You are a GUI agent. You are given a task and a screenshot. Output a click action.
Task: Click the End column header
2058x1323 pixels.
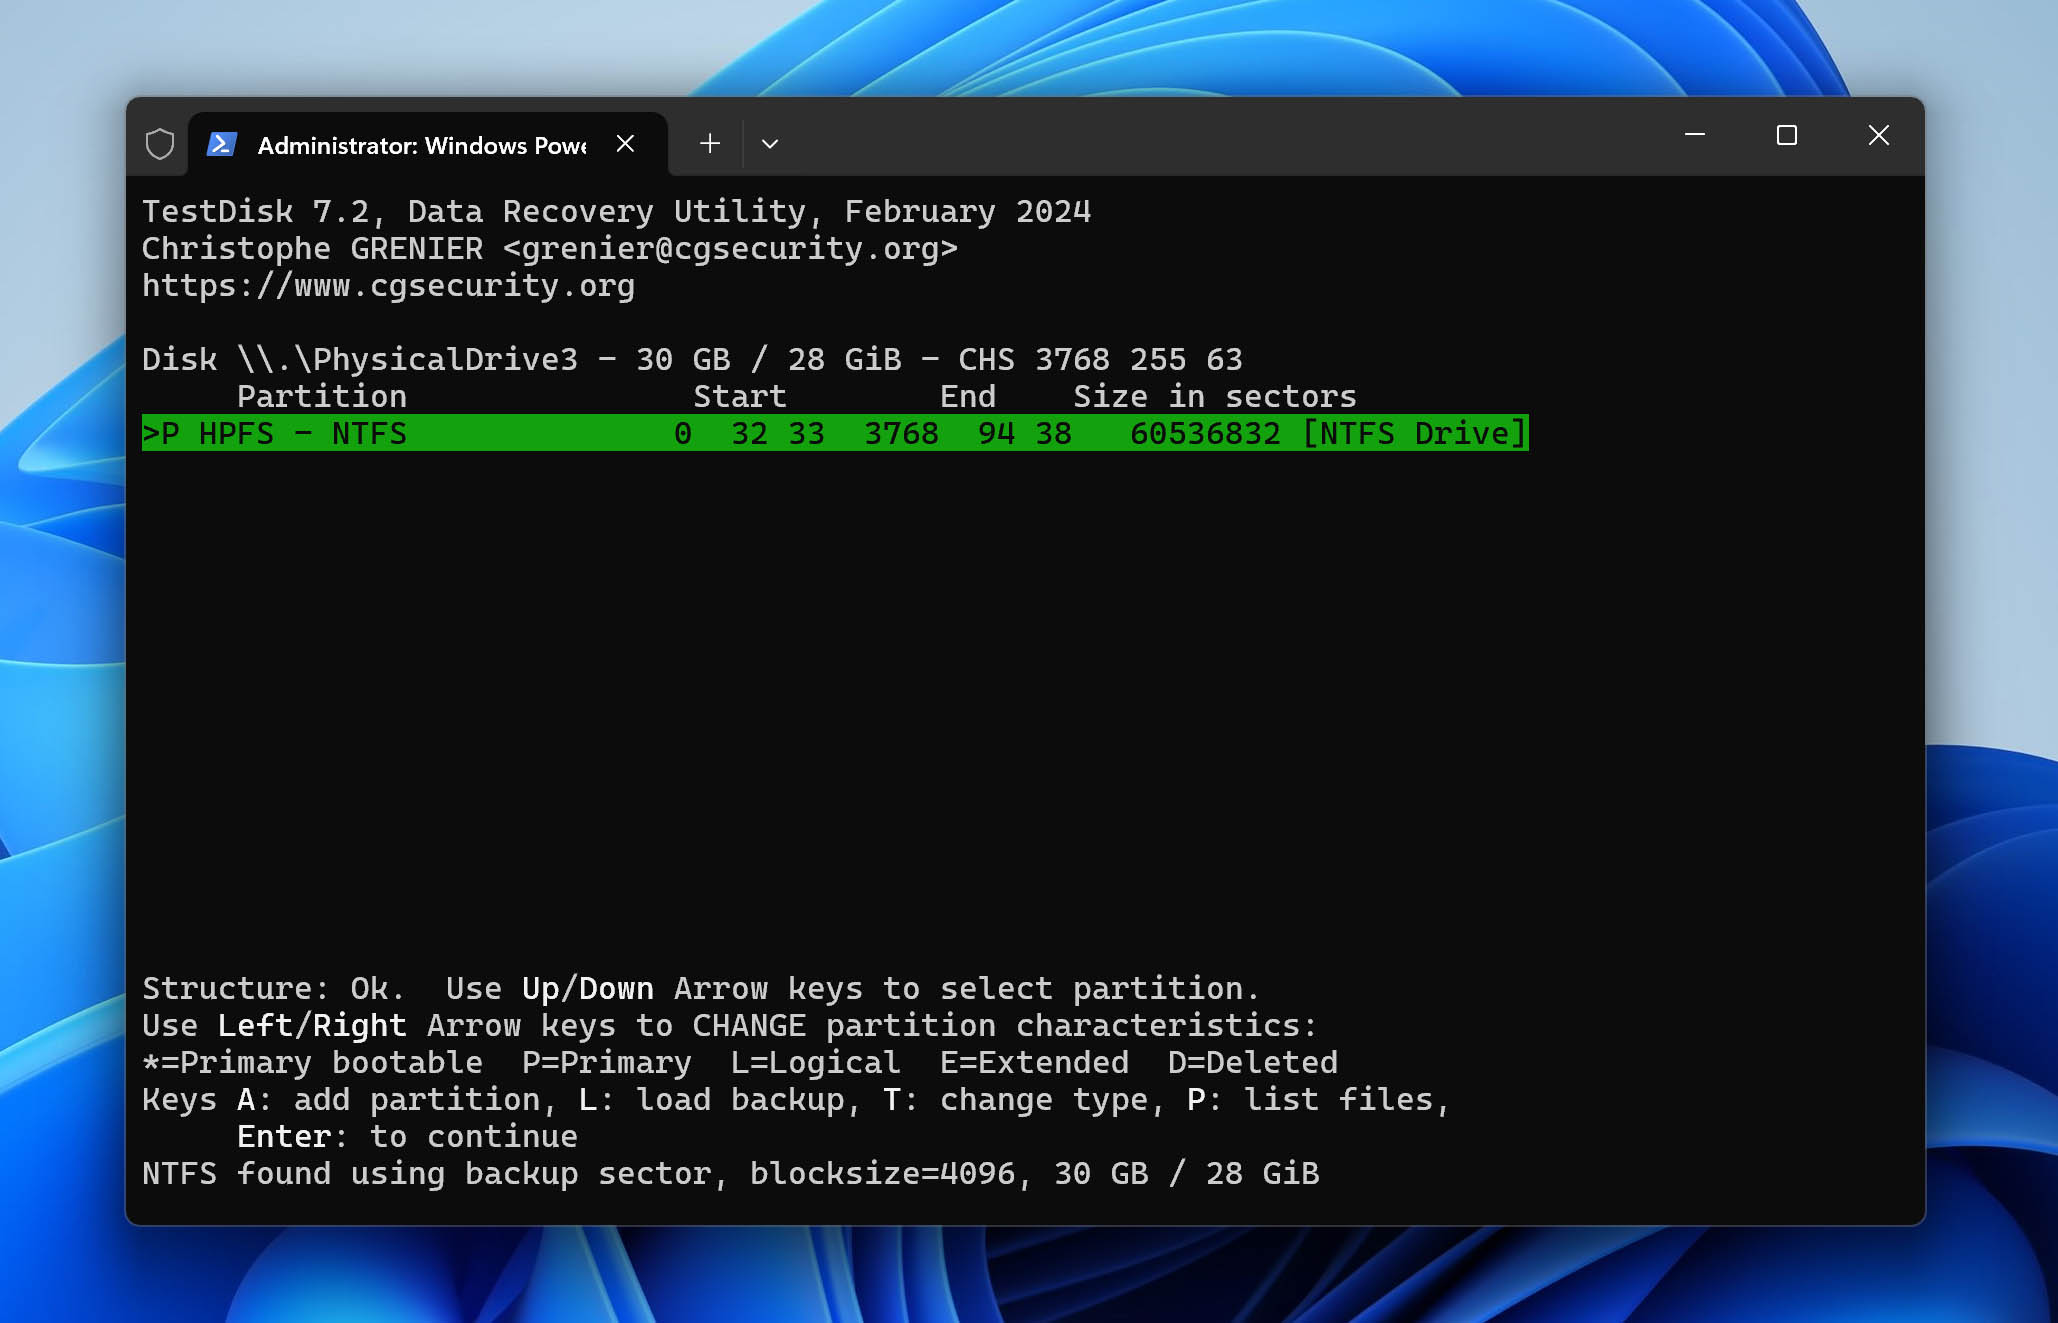[x=967, y=397]
